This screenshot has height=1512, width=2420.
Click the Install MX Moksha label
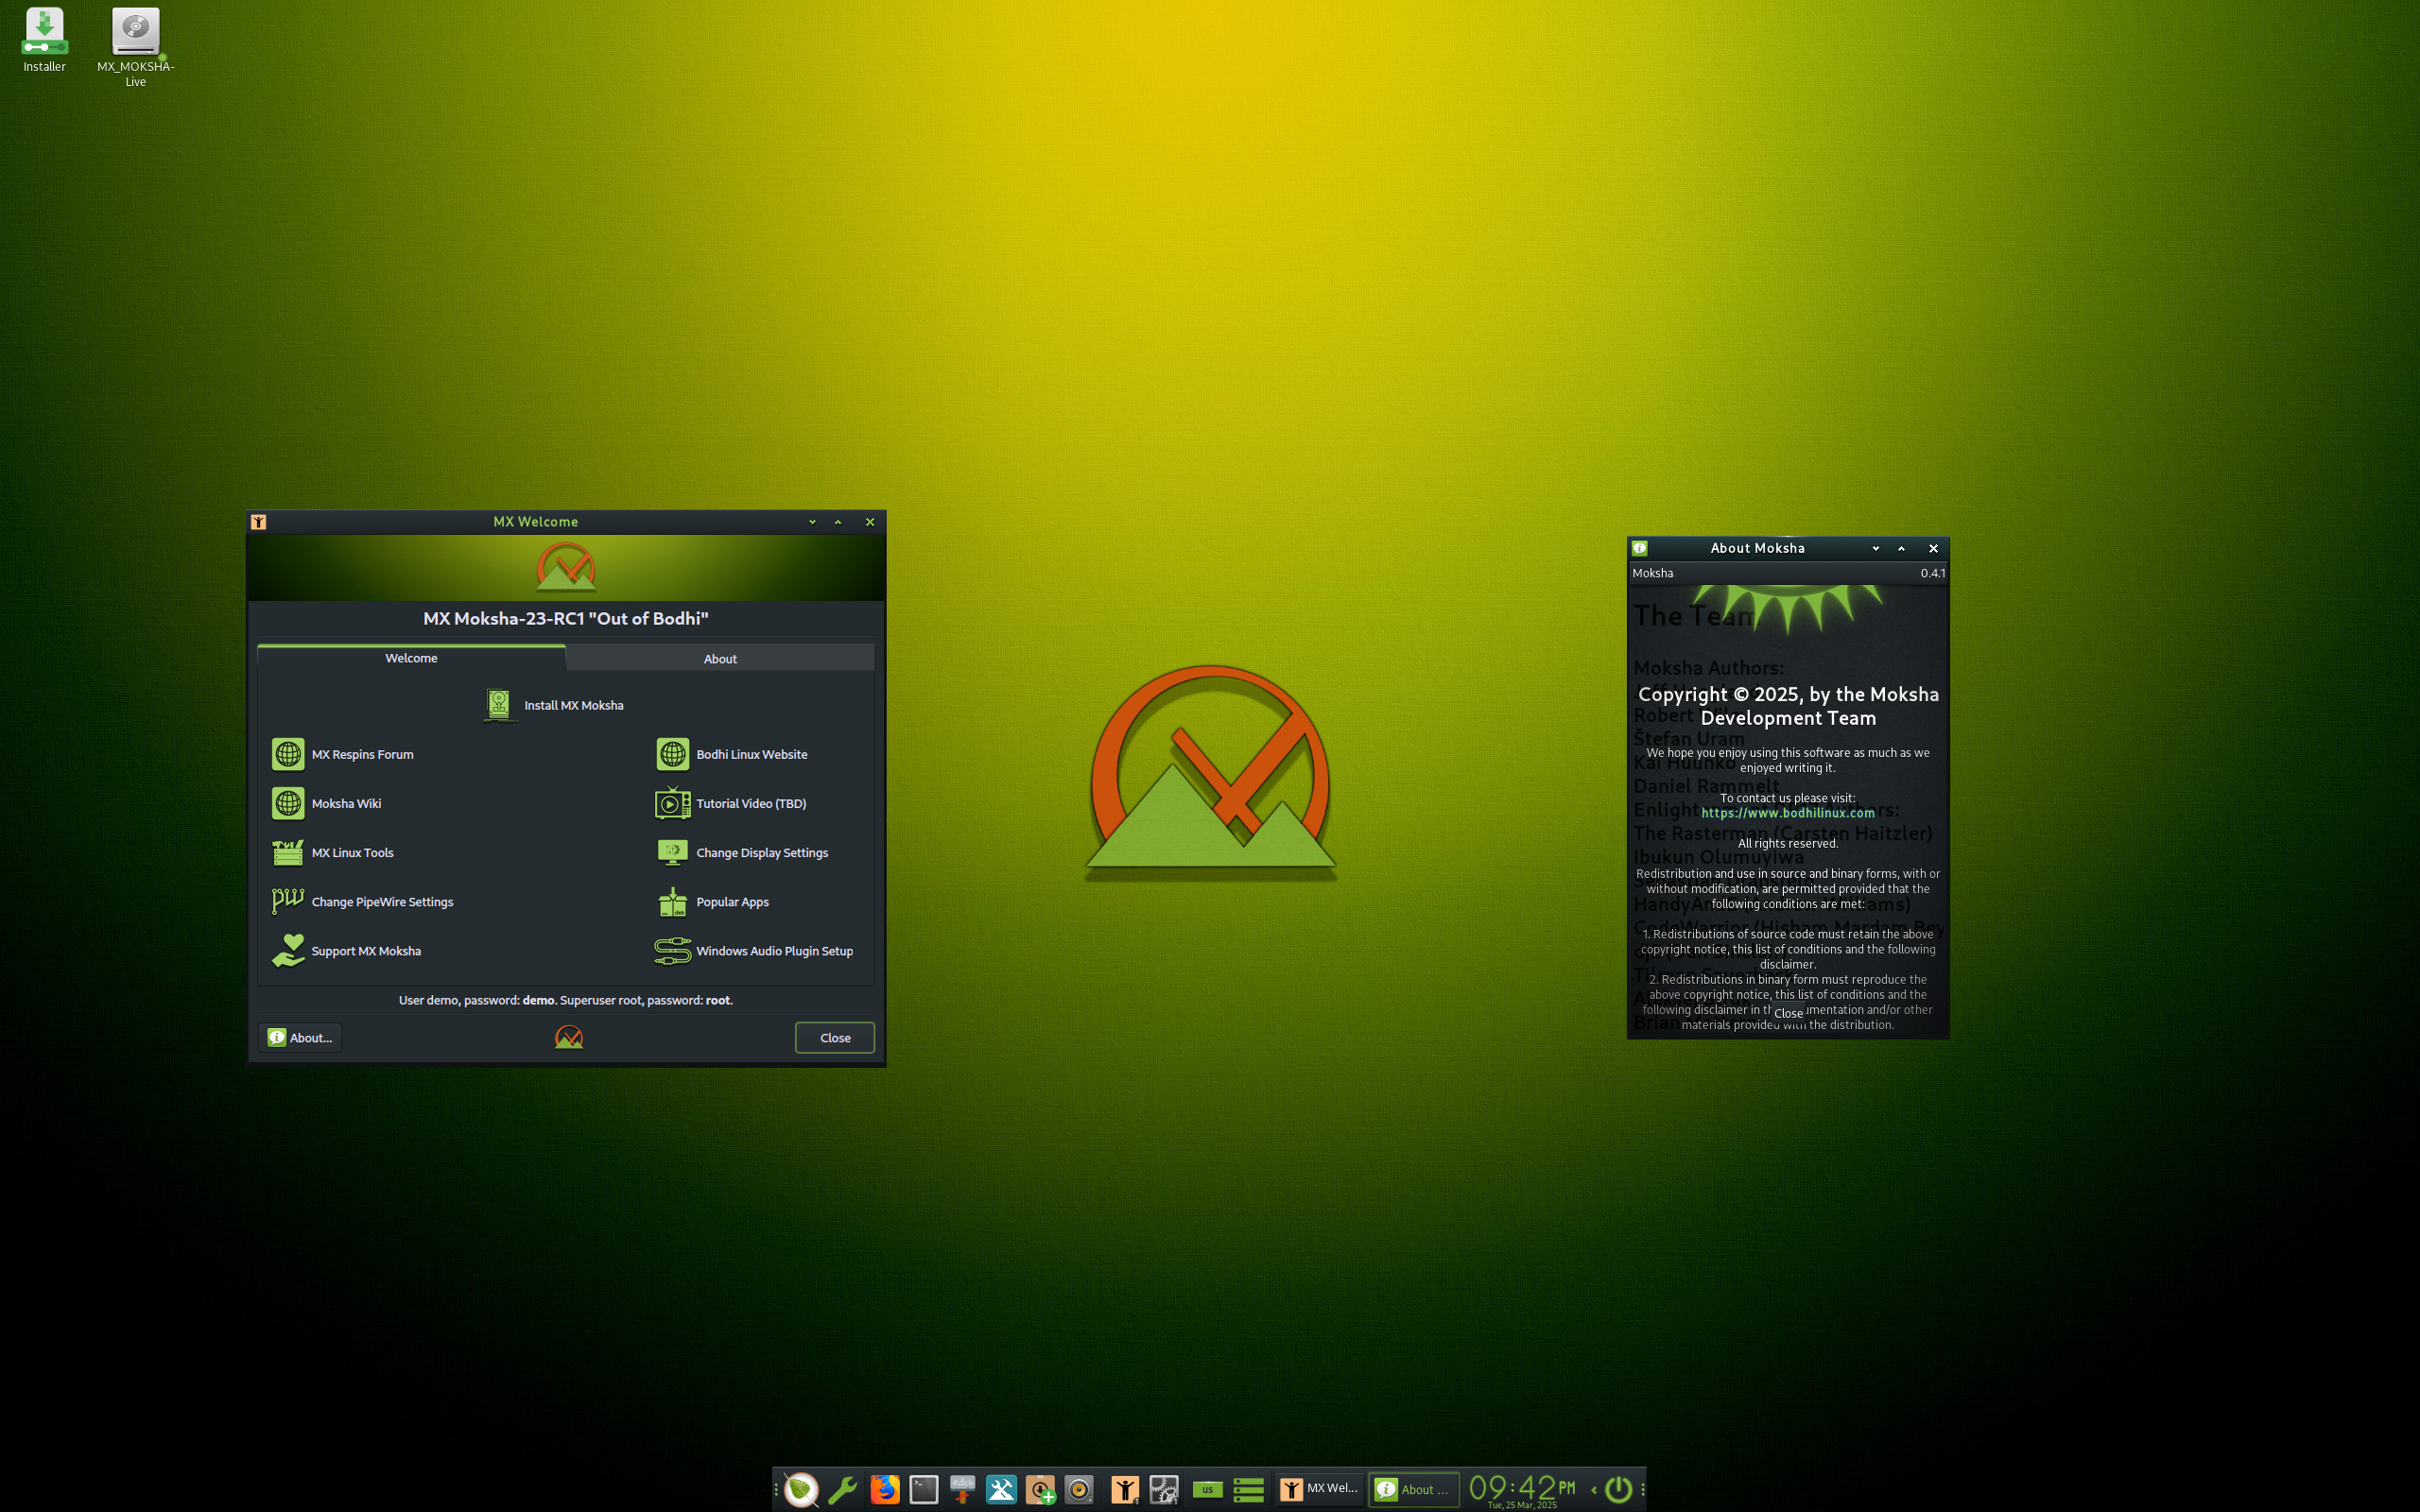point(574,705)
